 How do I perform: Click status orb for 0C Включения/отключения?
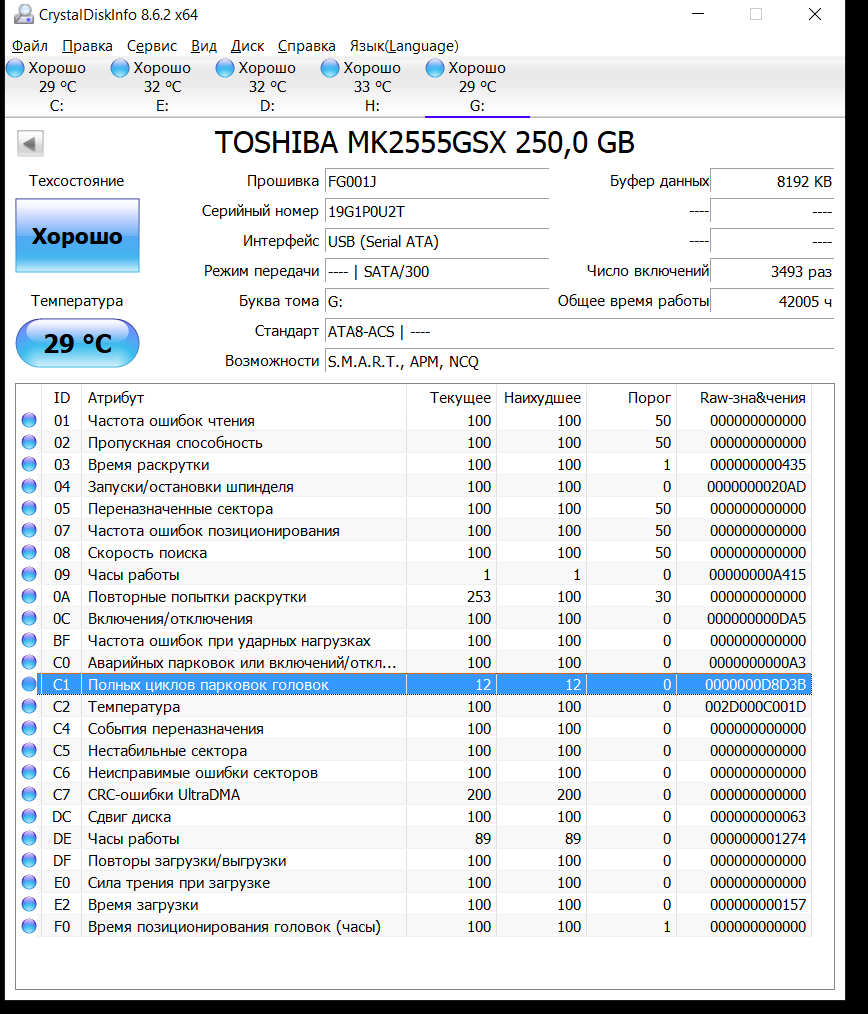[x=29, y=618]
